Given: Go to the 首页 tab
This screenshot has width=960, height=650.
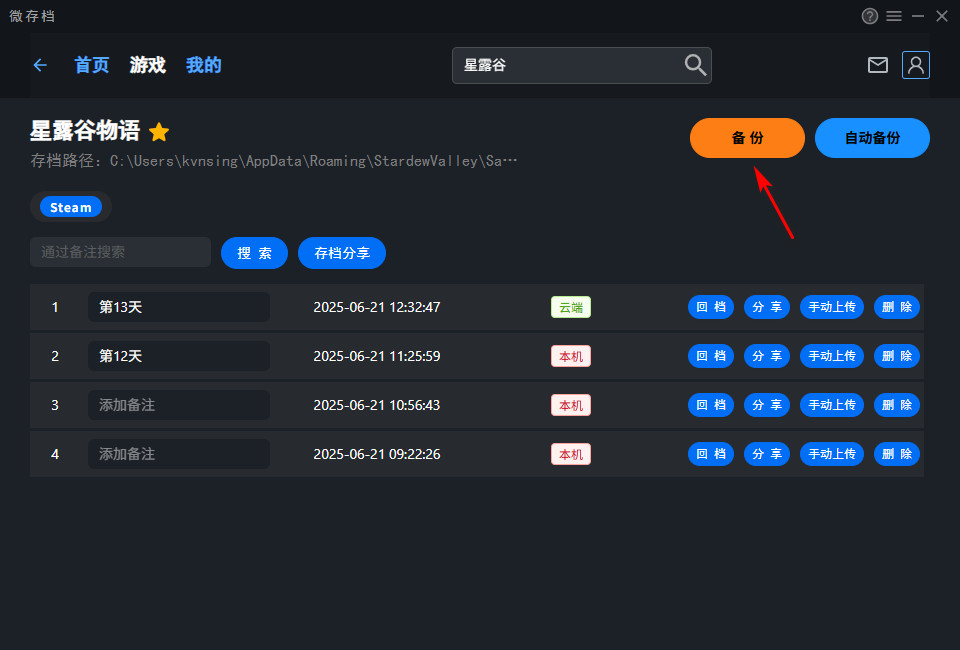Looking at the screenshot, I should pos(92,65).
